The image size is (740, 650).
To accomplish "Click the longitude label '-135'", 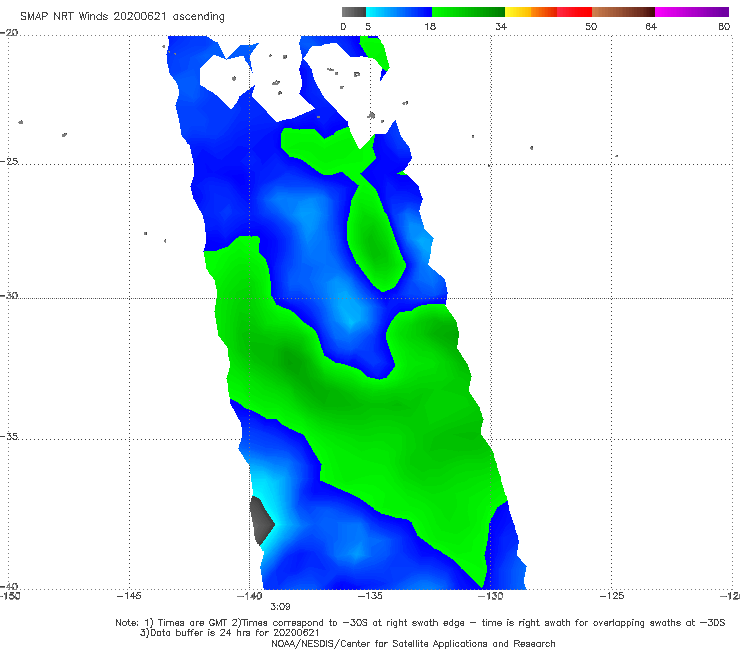I will 370,596.
